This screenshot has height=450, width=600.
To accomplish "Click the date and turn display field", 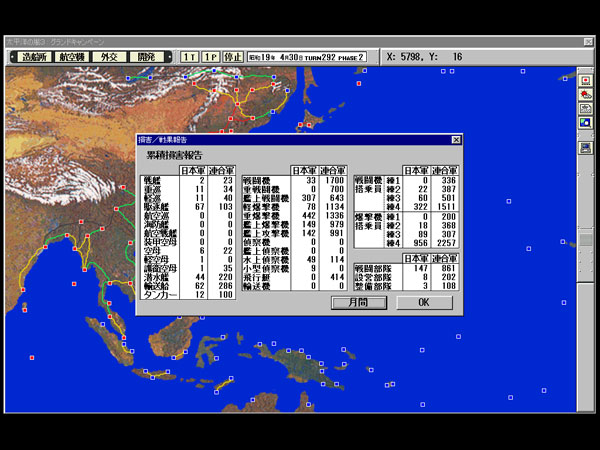I will tap(307, 57).
